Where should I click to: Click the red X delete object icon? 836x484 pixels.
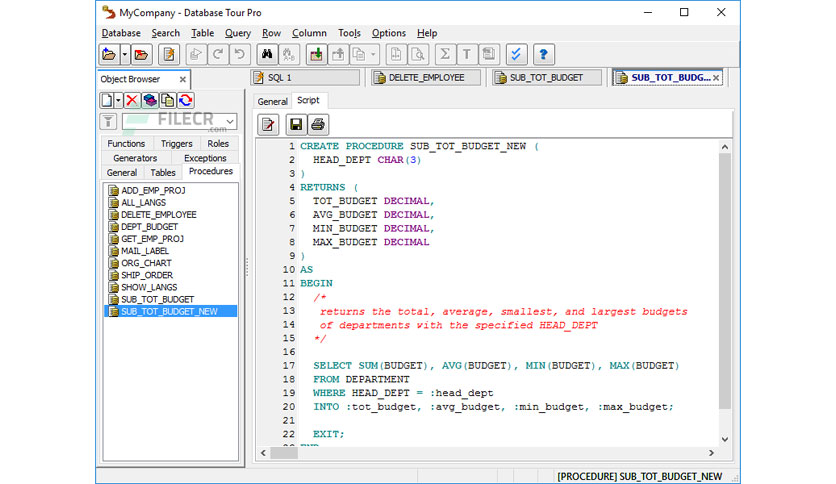click(x=132, y=100)
